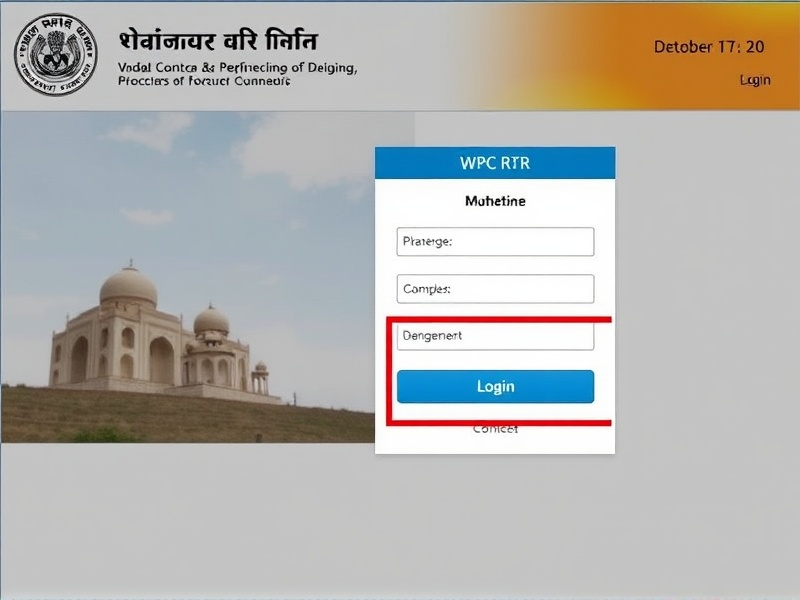Viewport: 800px width, 600px height.
Task: Click the circular government emblem logo
Action: 56,54
